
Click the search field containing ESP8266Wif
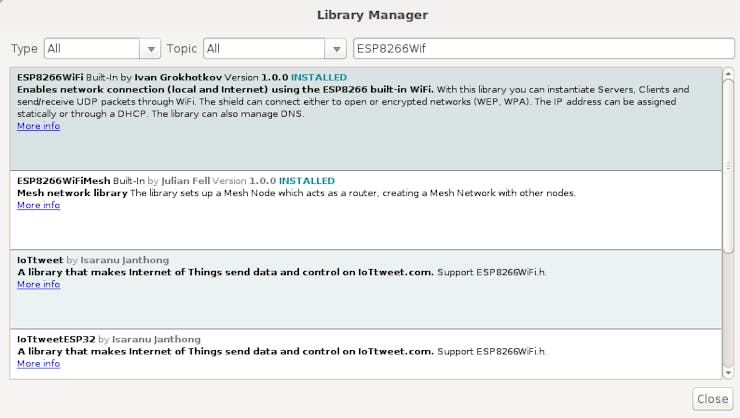[x=544, y=49]
